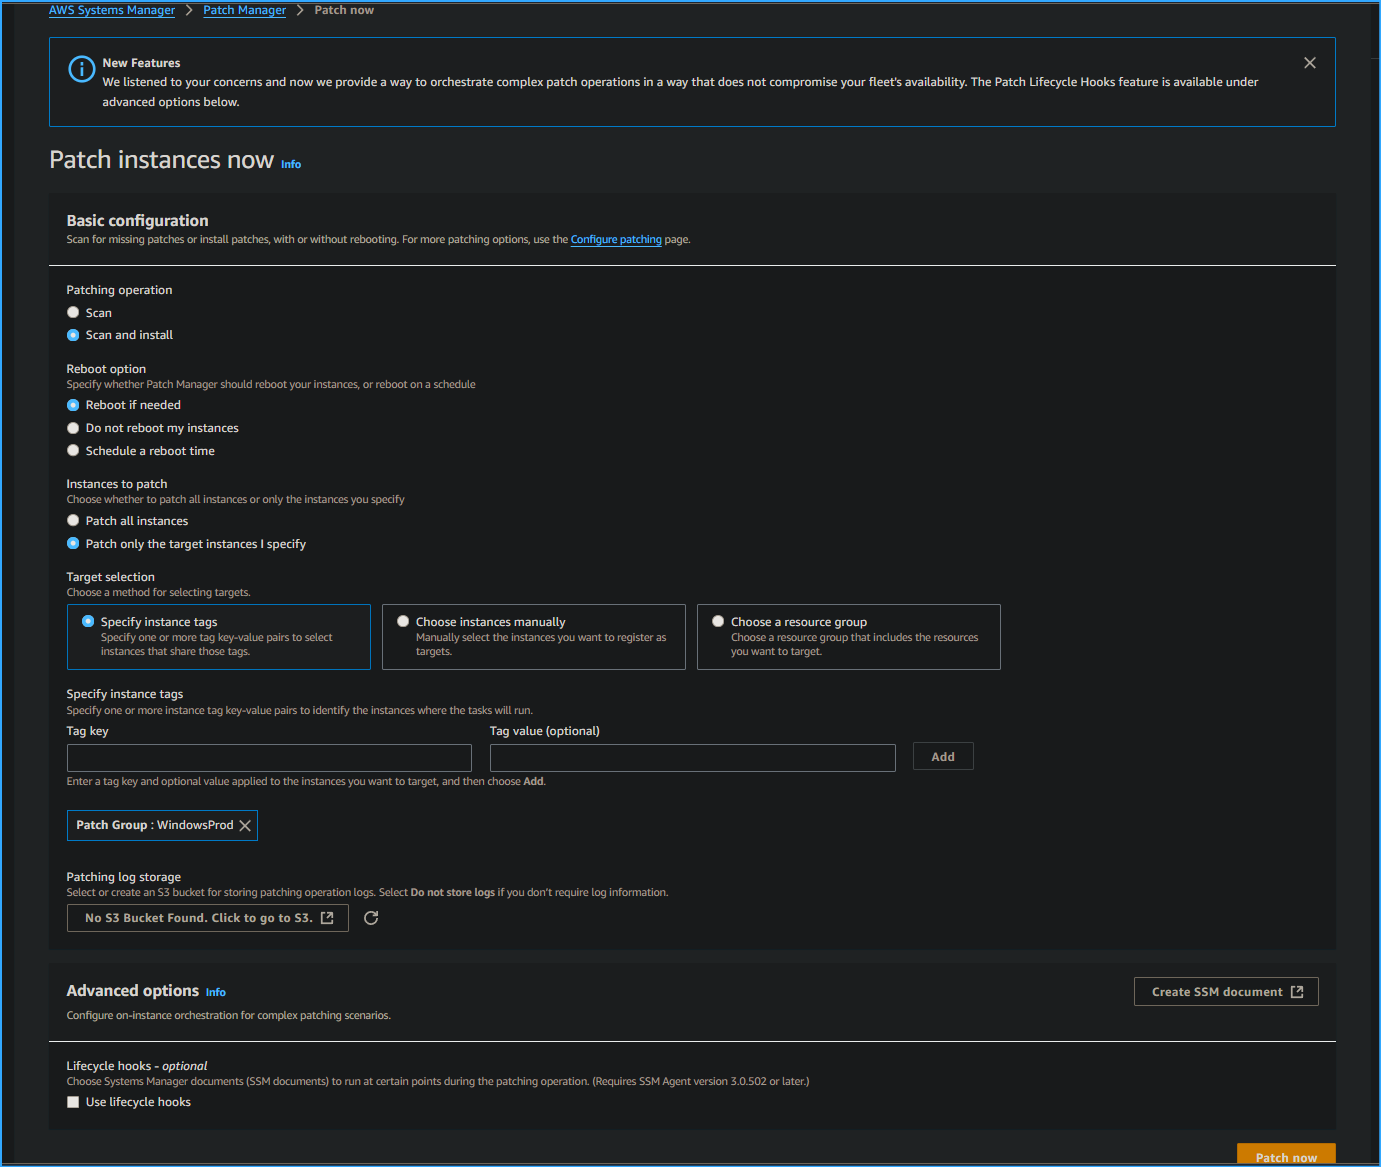This screenshot has width=1381, height=1167.
Task: Open the Configure patching page
Action: (x=616, y=239)
